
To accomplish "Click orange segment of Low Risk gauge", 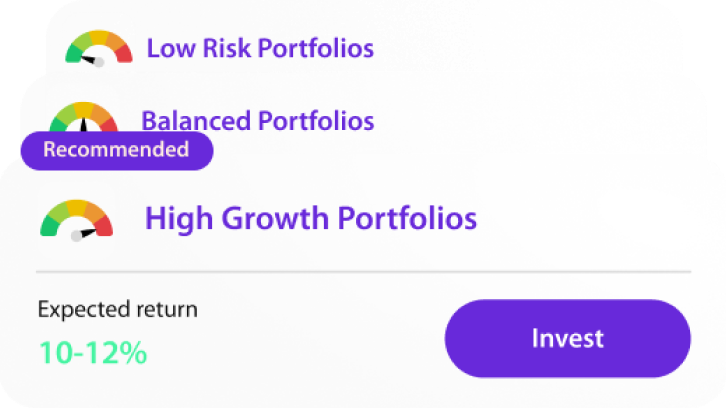I will point(116,42).
